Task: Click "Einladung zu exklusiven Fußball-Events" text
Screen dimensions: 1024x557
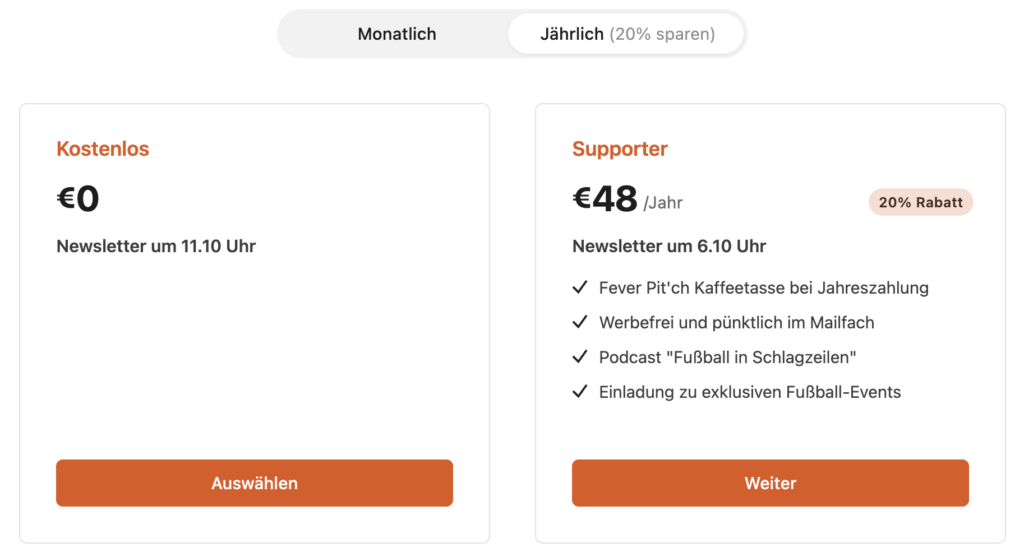Action: click(750, 392)
